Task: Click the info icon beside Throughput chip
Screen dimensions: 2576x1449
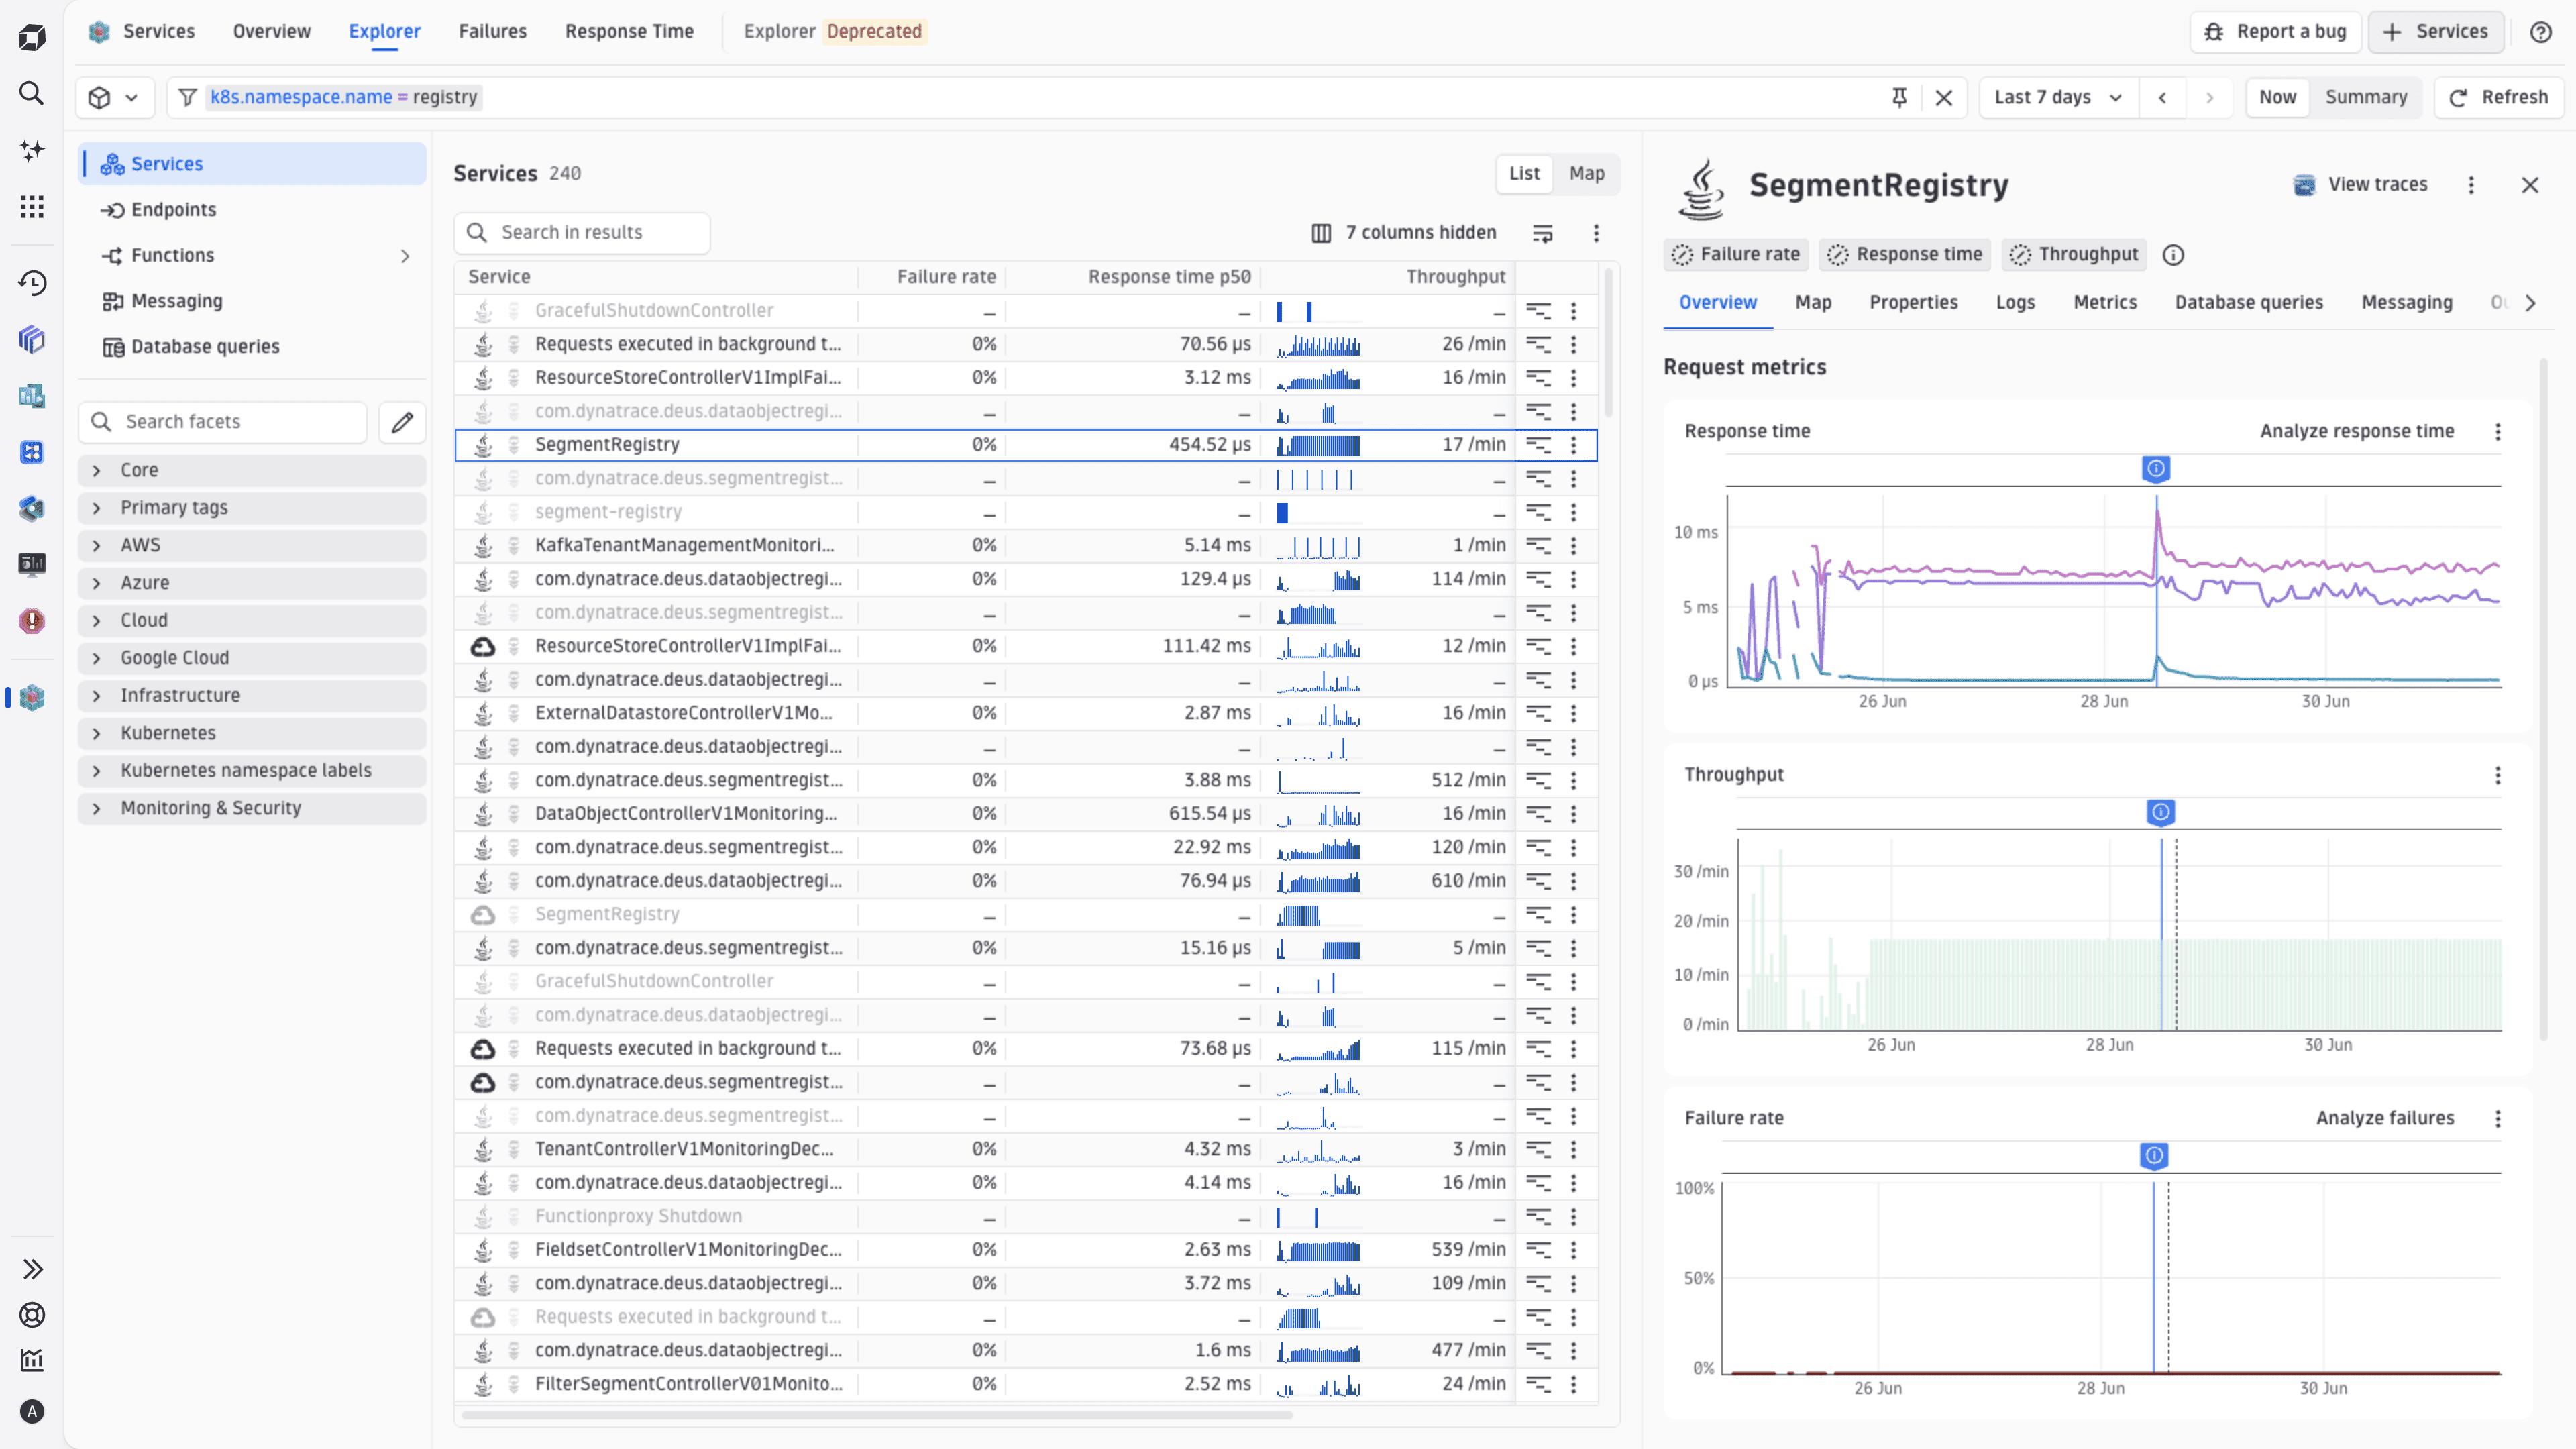Action: click(2173, 255)
